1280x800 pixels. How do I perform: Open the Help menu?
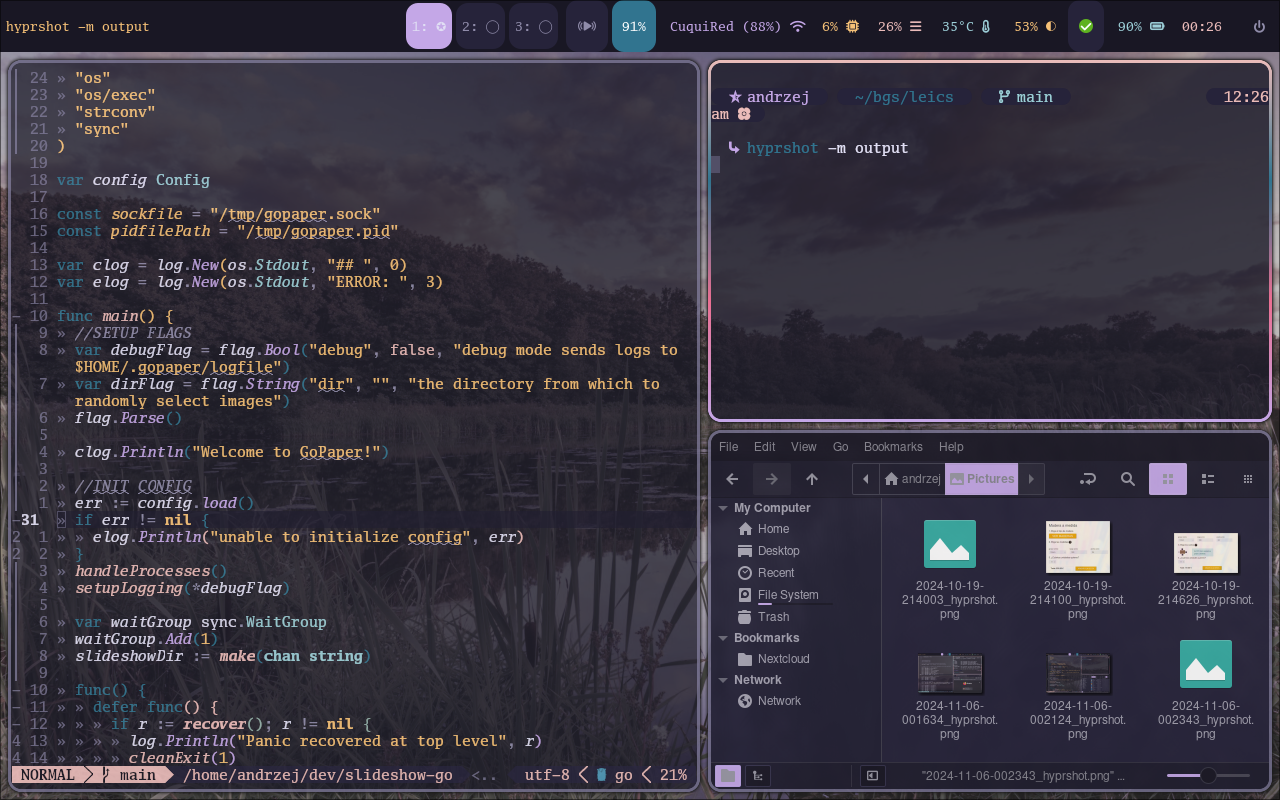point(952,447)
